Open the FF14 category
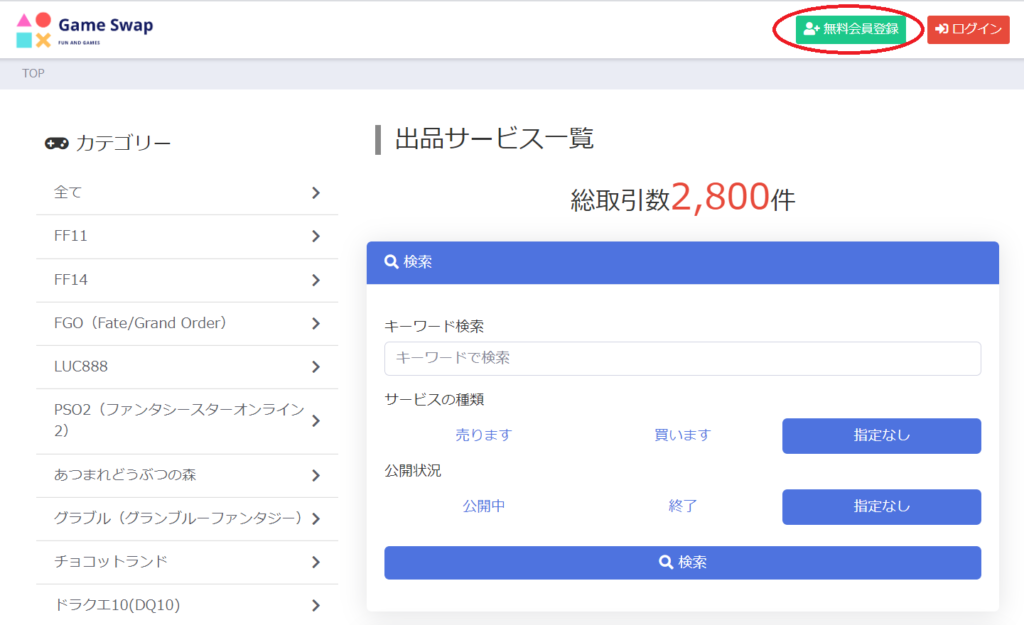Image resolution: width=1024 pixels, height=625 pixels. (x=187, y=280)
